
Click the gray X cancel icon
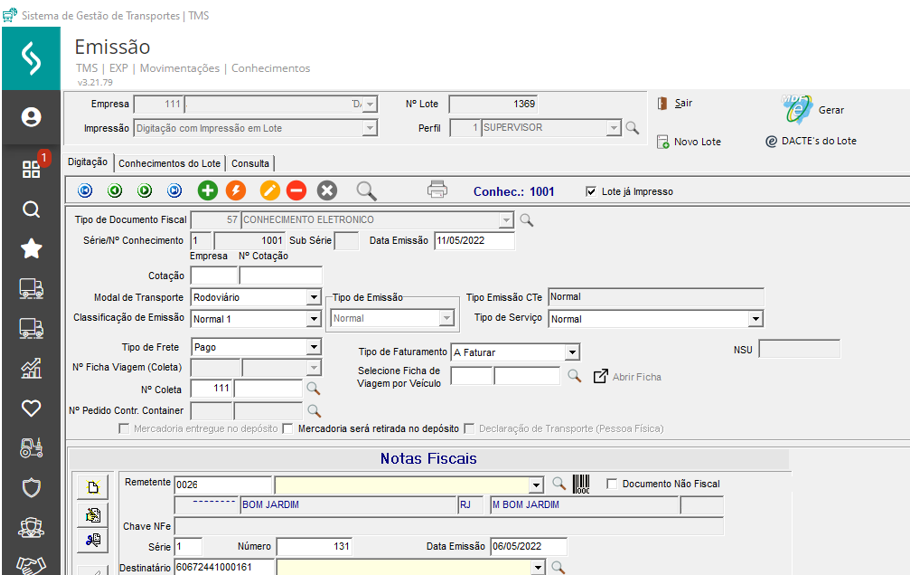click(327, 191)
